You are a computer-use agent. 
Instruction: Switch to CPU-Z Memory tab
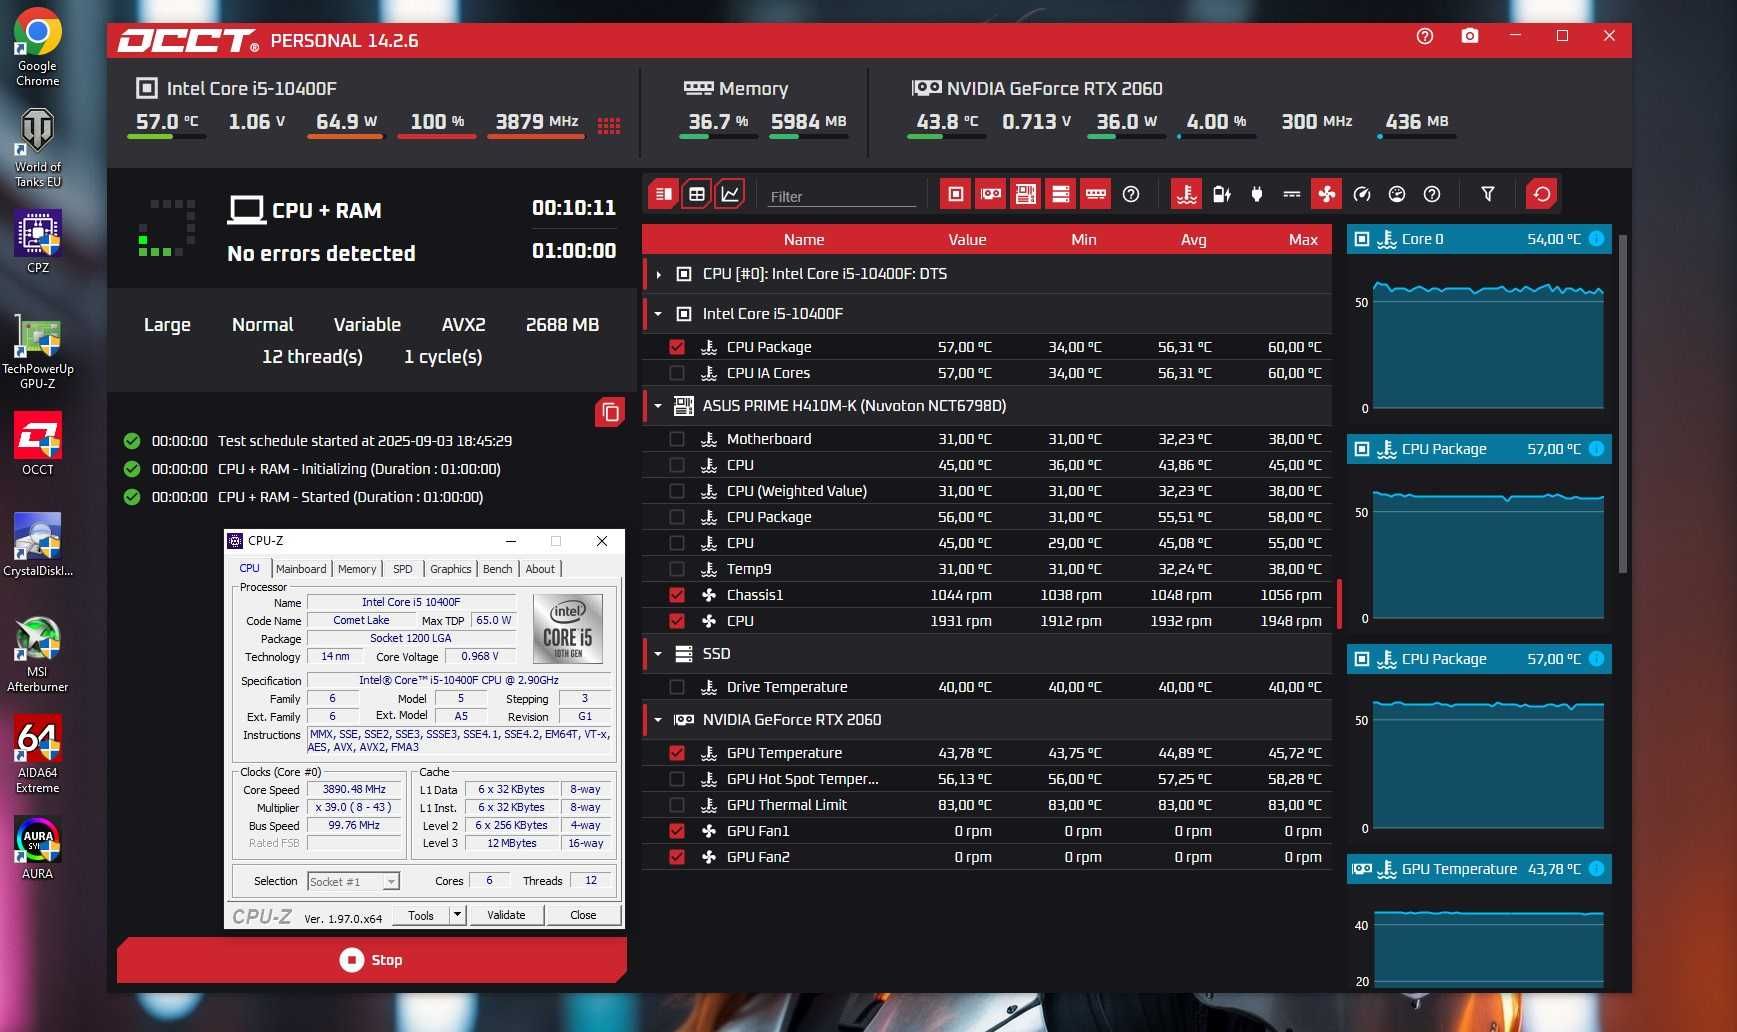pyautogui.click(x=357, y=569)
